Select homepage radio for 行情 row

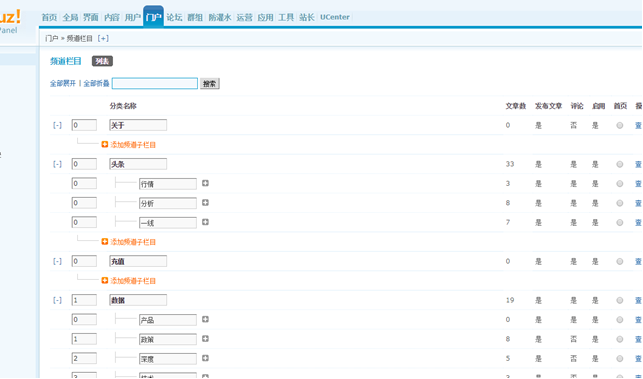point(620,184)
